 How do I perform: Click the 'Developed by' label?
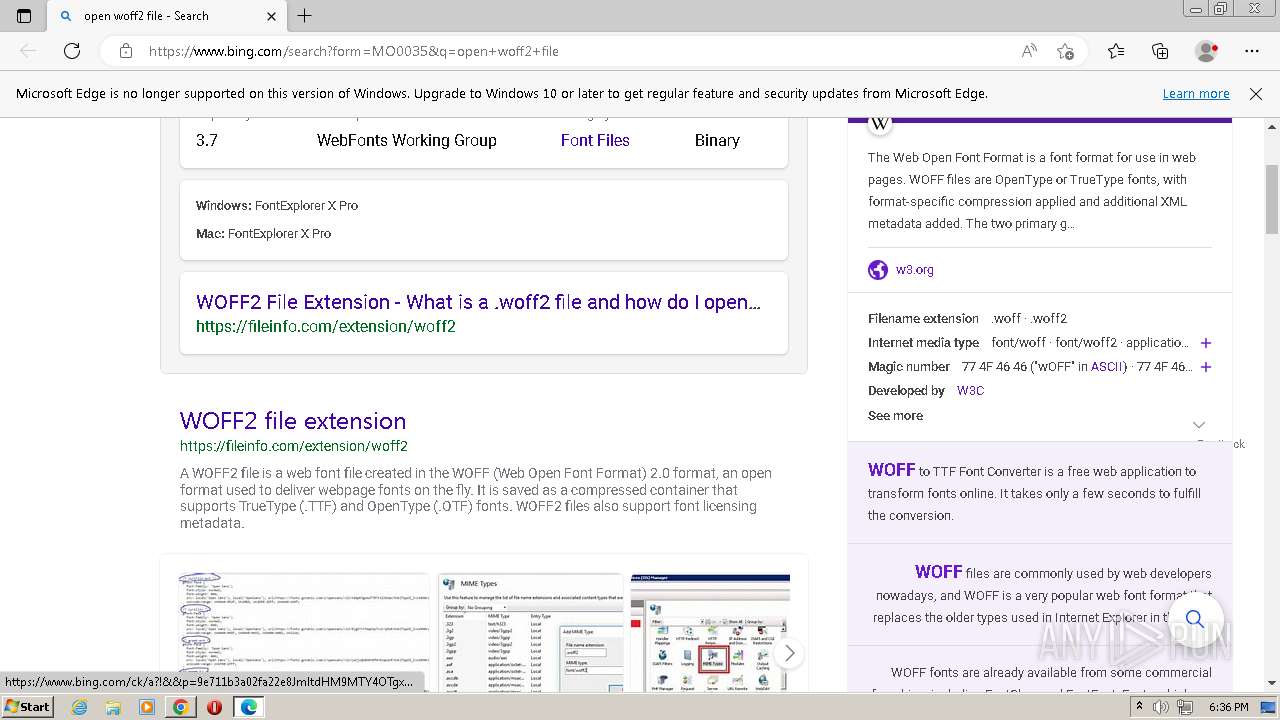pyautogui.click(x=906, y=391)
